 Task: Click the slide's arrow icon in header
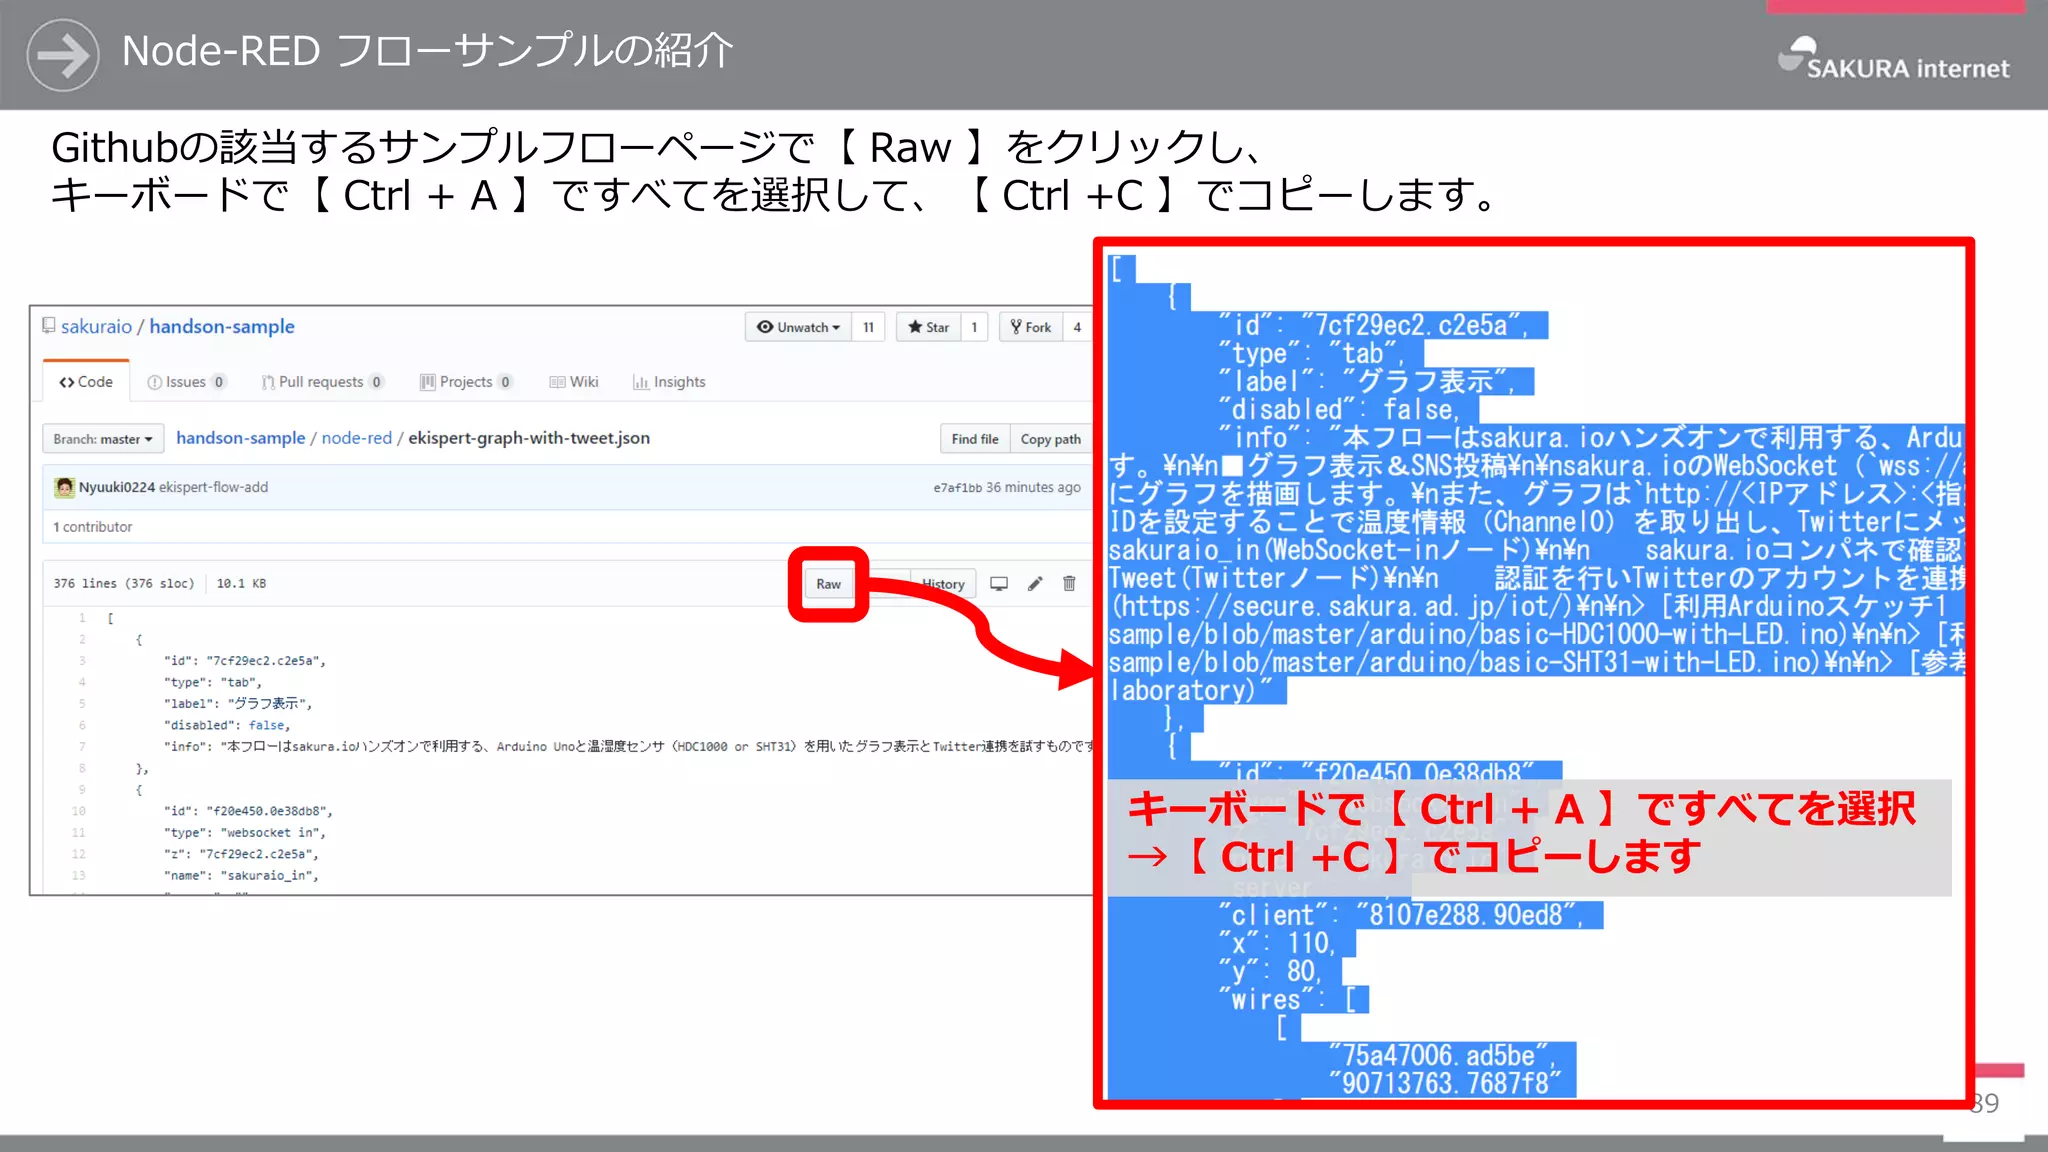pos(63,56)
